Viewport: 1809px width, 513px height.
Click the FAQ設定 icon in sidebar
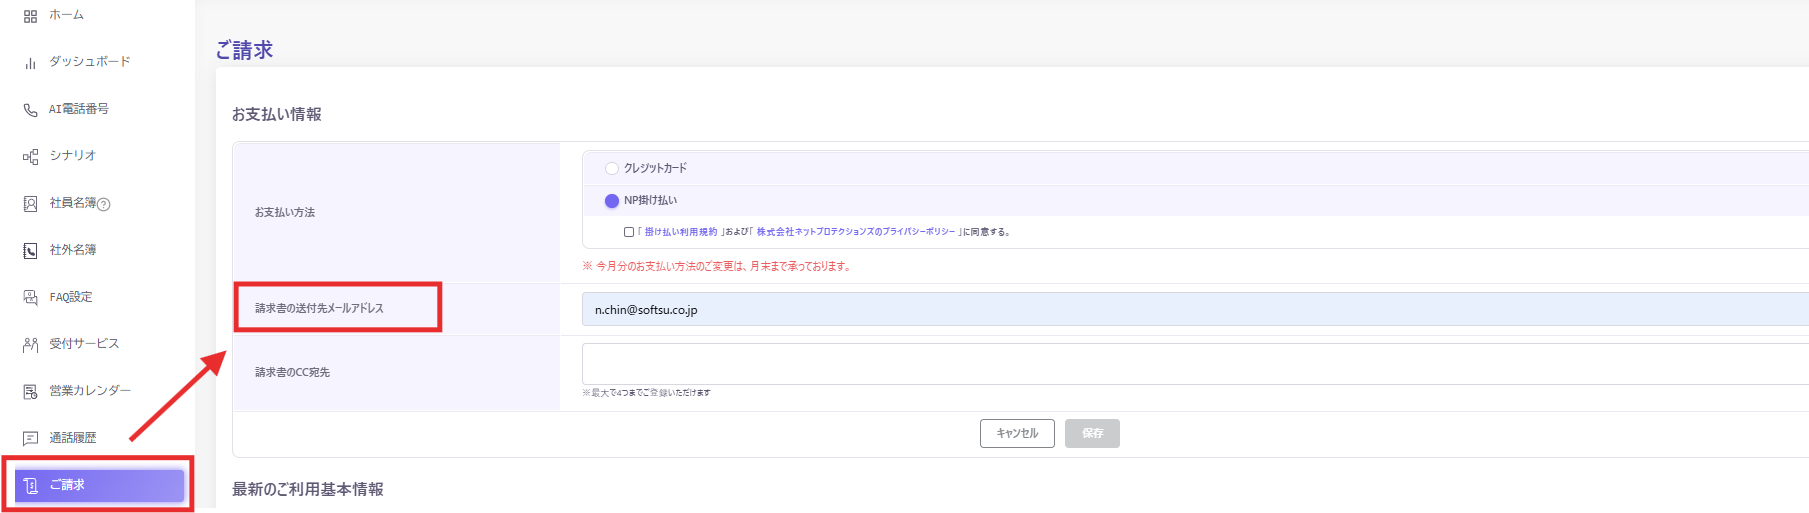pos(30,297)
